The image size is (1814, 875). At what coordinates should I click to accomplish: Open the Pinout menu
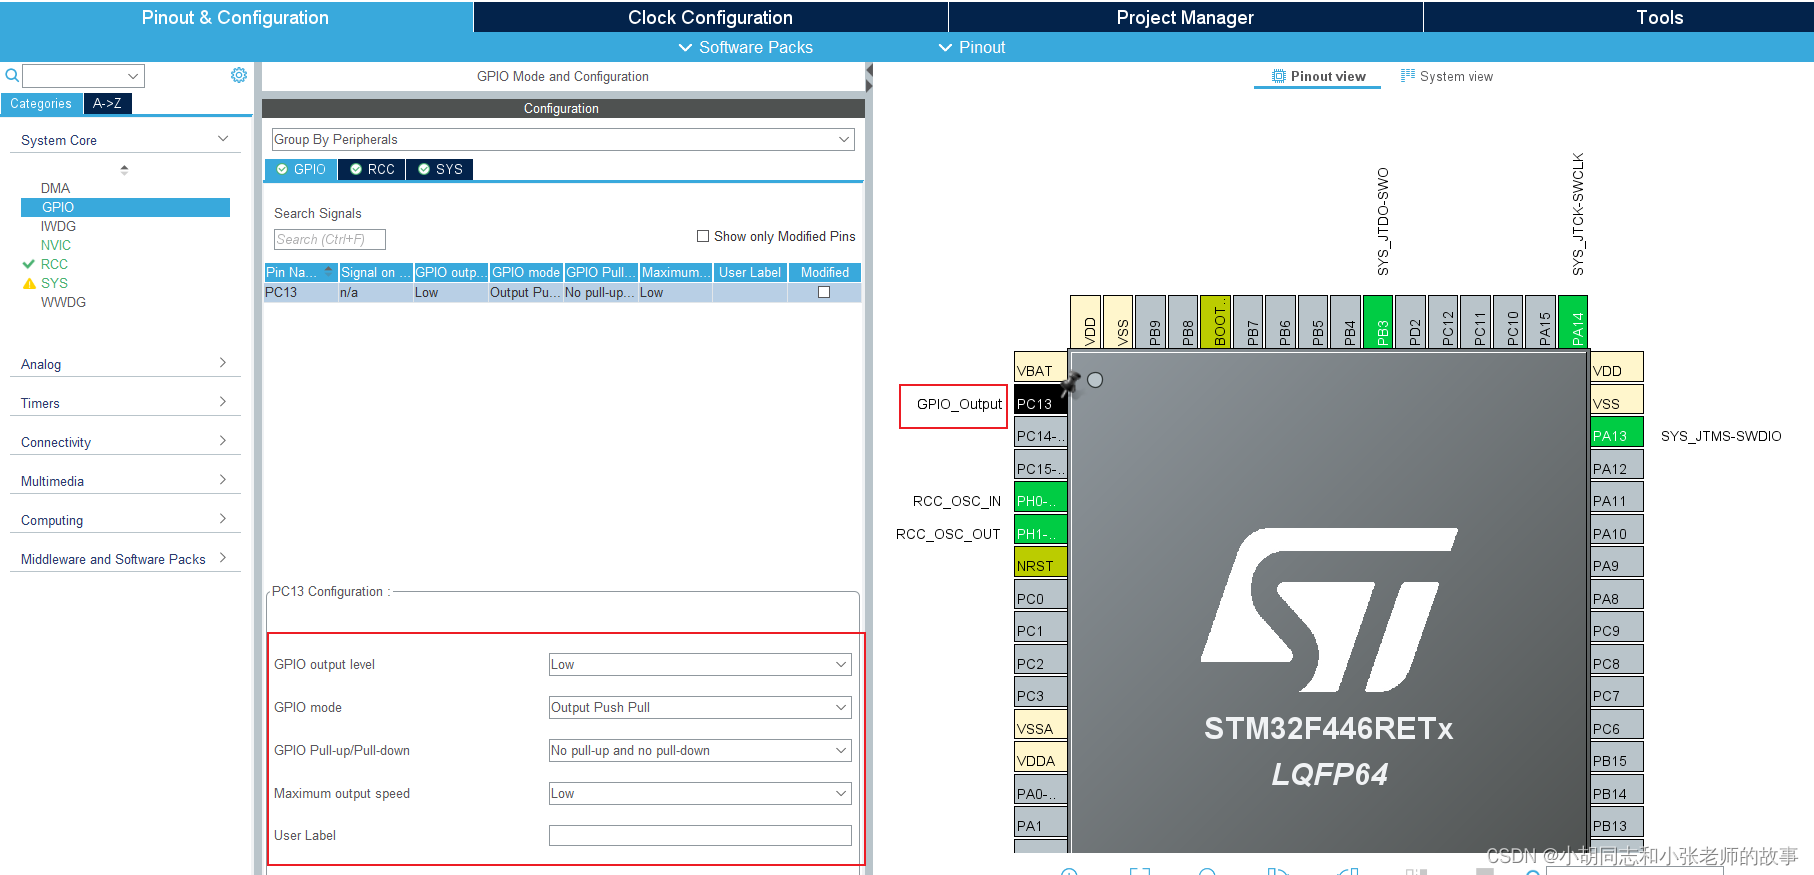pyautogui.click(x=971, y=47)
